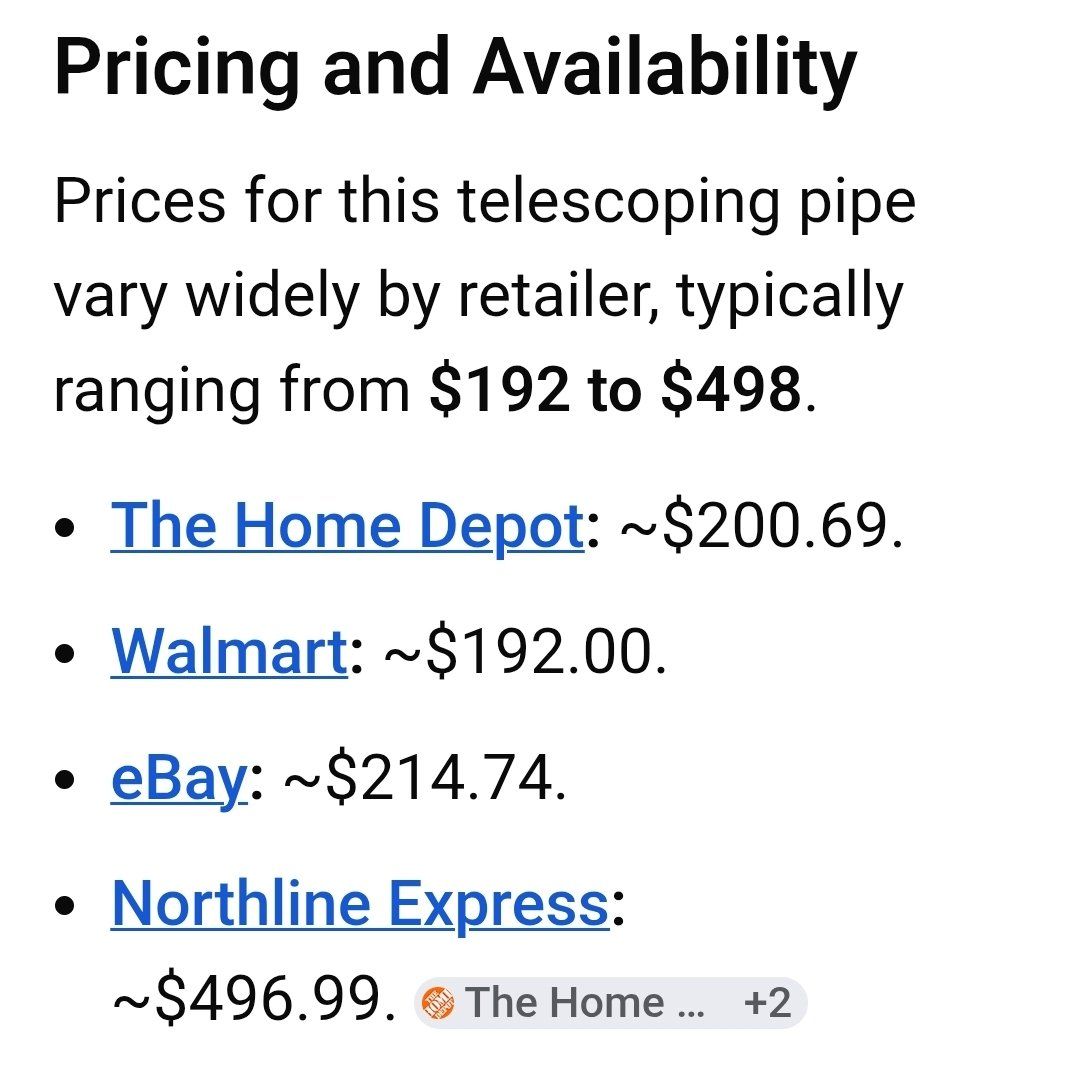1079x1067 pixels.
Task: Open The Home Depot retailer link
Action: click(x=348, y=526)
